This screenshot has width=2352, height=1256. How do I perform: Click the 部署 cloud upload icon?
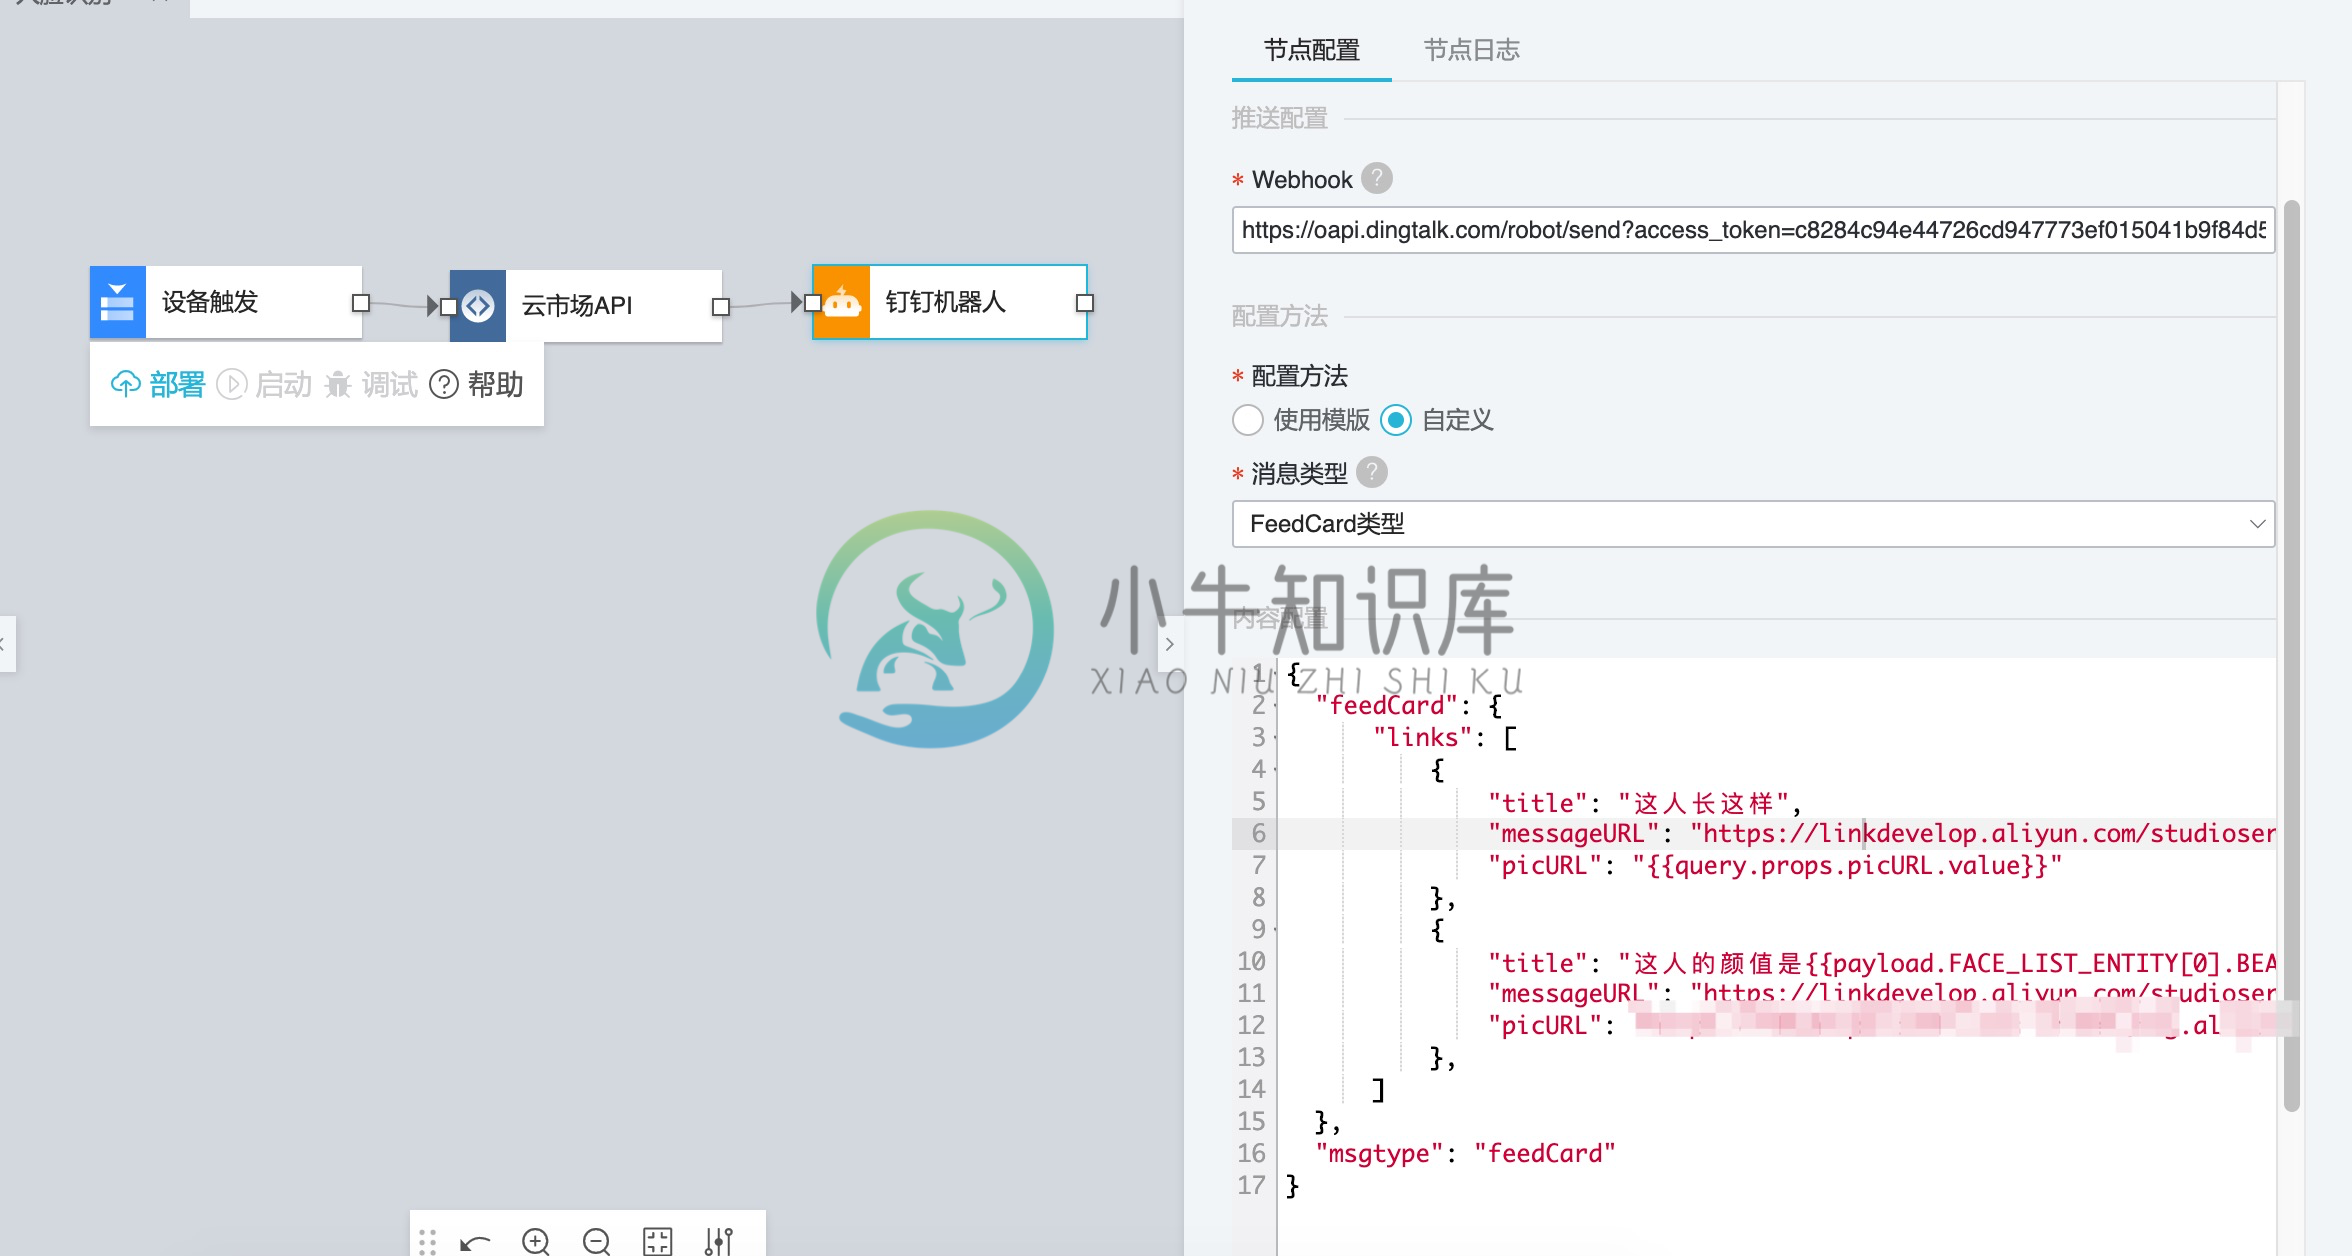coord(125,384)
